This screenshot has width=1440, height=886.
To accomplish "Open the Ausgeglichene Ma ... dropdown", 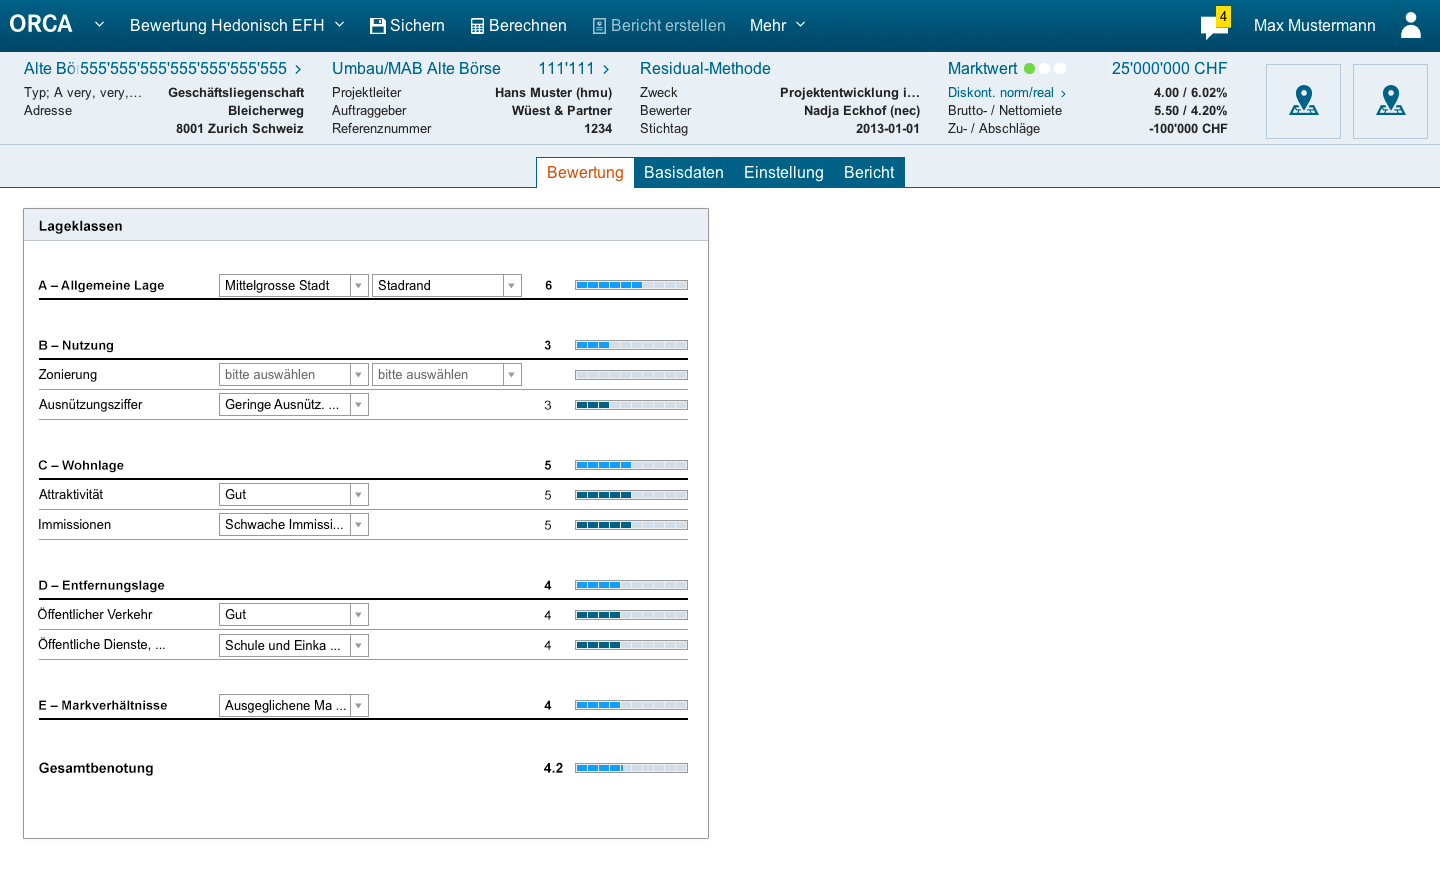I will tap(294, 705).
